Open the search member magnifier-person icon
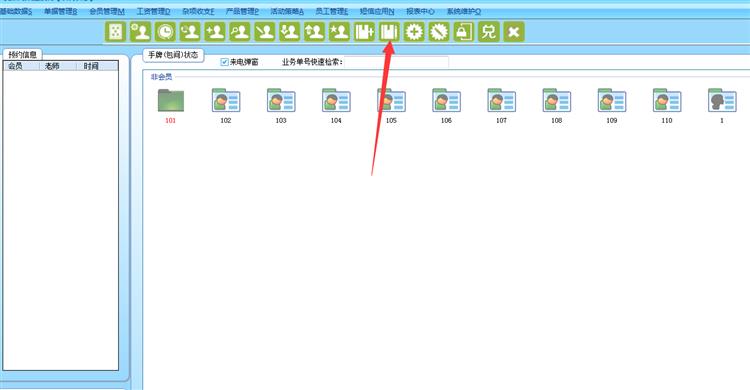Image resolution: width=750 pixels, height=390 pixels. click(240, 32)
